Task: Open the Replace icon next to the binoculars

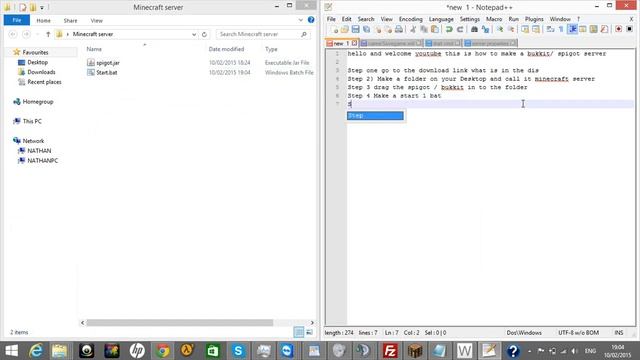Action: point(485,29)
